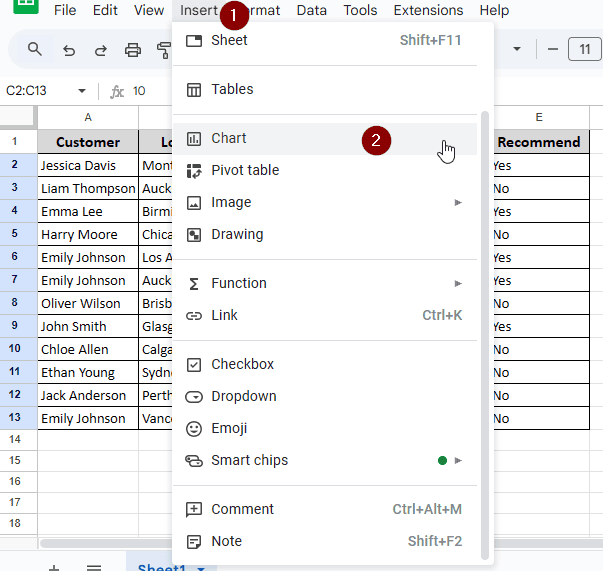603x571 pixels.
Task: Click the Oliver Wilson cell
Action: [x=88, y=304]
